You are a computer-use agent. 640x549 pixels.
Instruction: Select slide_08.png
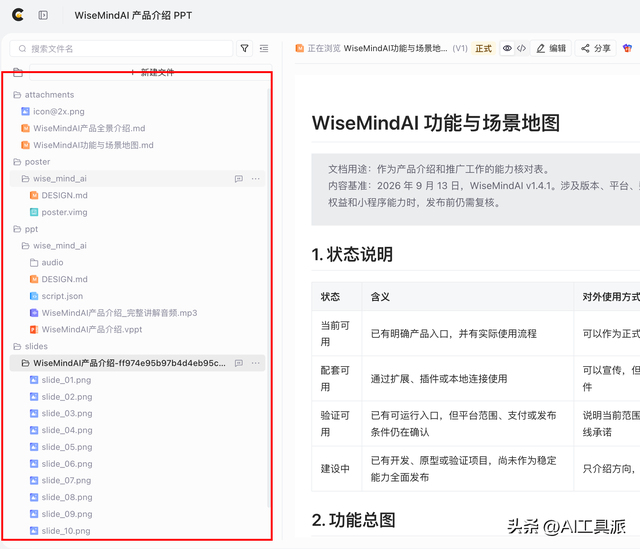pos(67,497)
